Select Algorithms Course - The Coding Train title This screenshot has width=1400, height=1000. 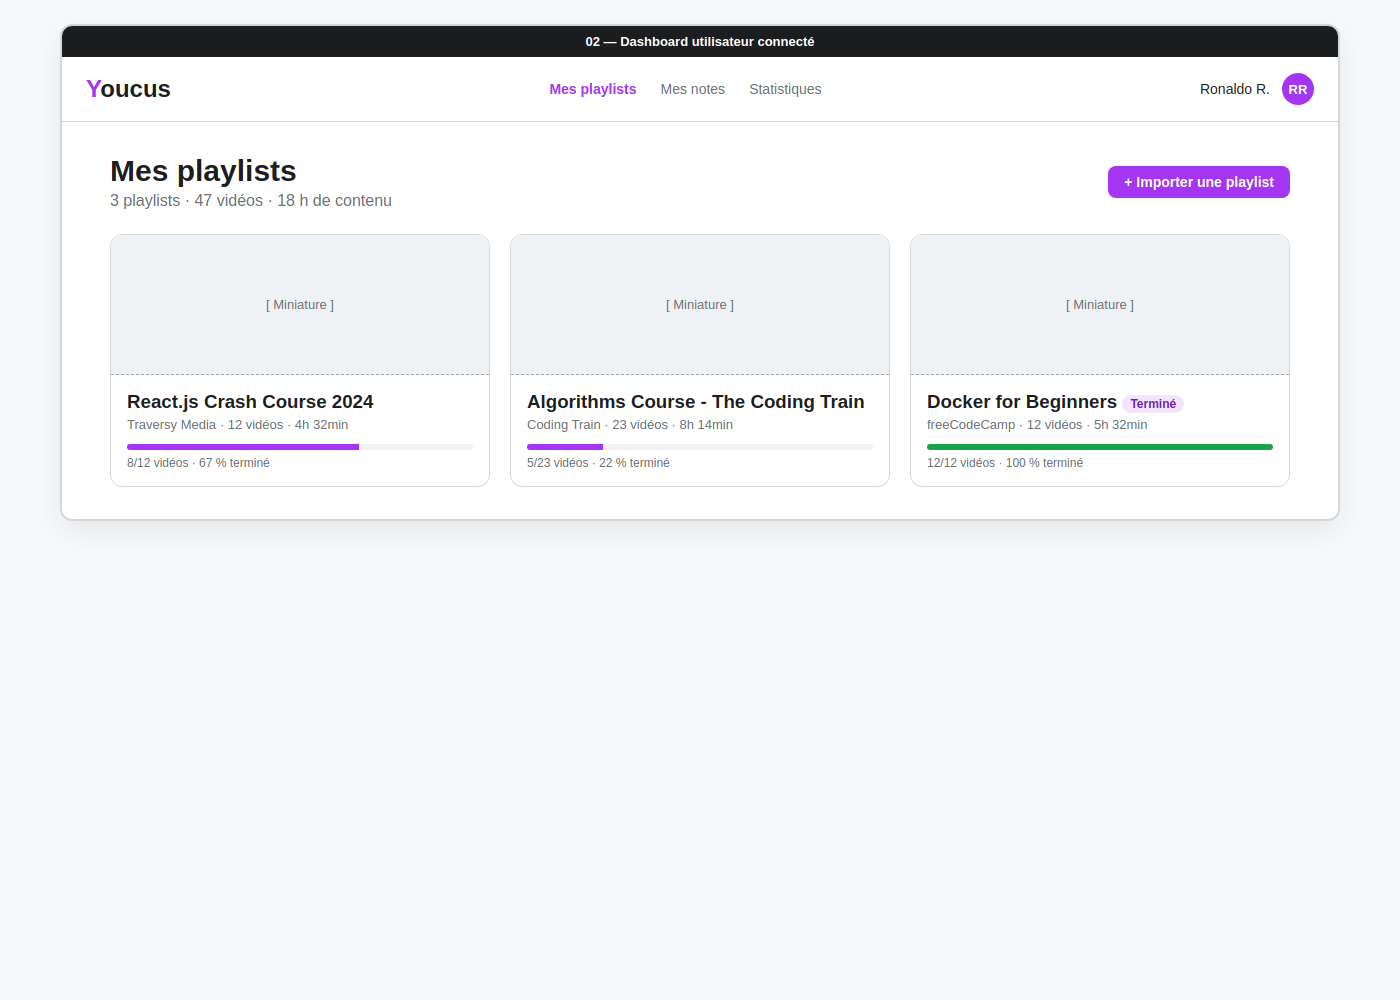pyautogui.click(x=695, y=402)
